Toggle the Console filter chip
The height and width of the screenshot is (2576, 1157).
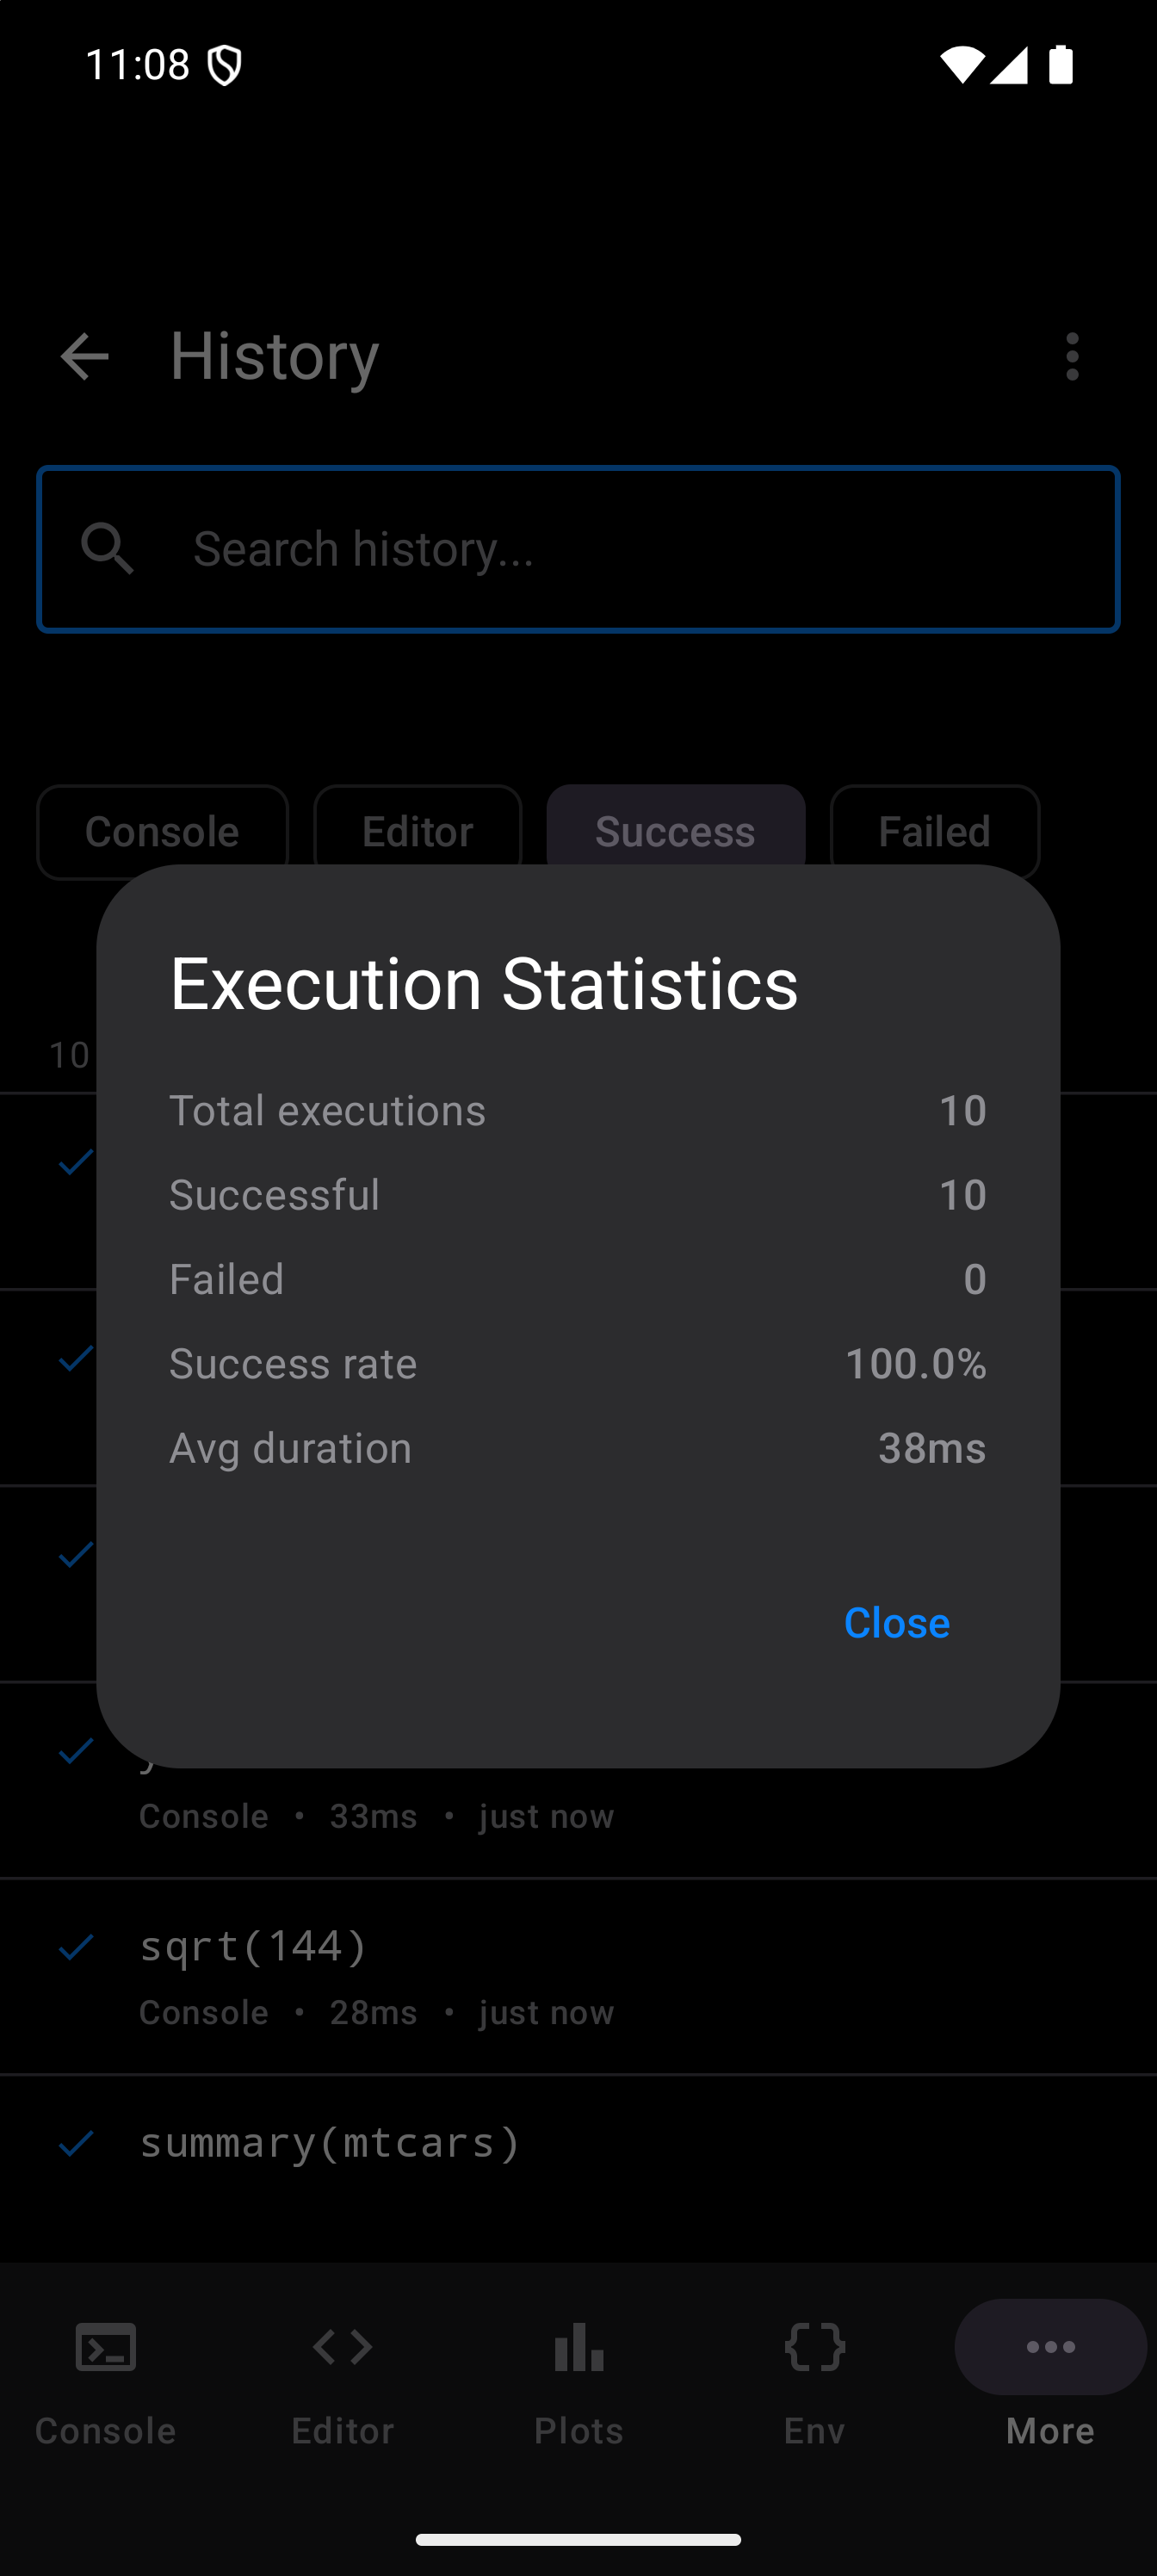coord(162,832)
